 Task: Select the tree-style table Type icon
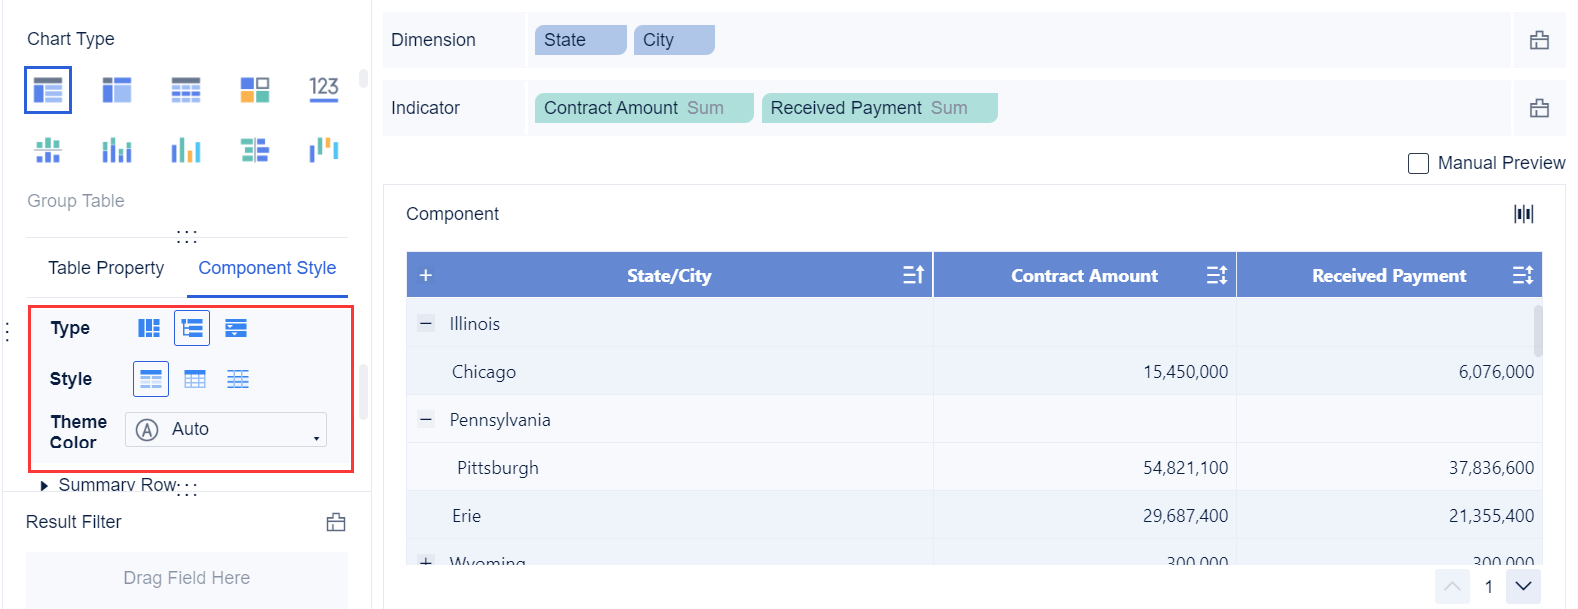[x=192, y=328]
